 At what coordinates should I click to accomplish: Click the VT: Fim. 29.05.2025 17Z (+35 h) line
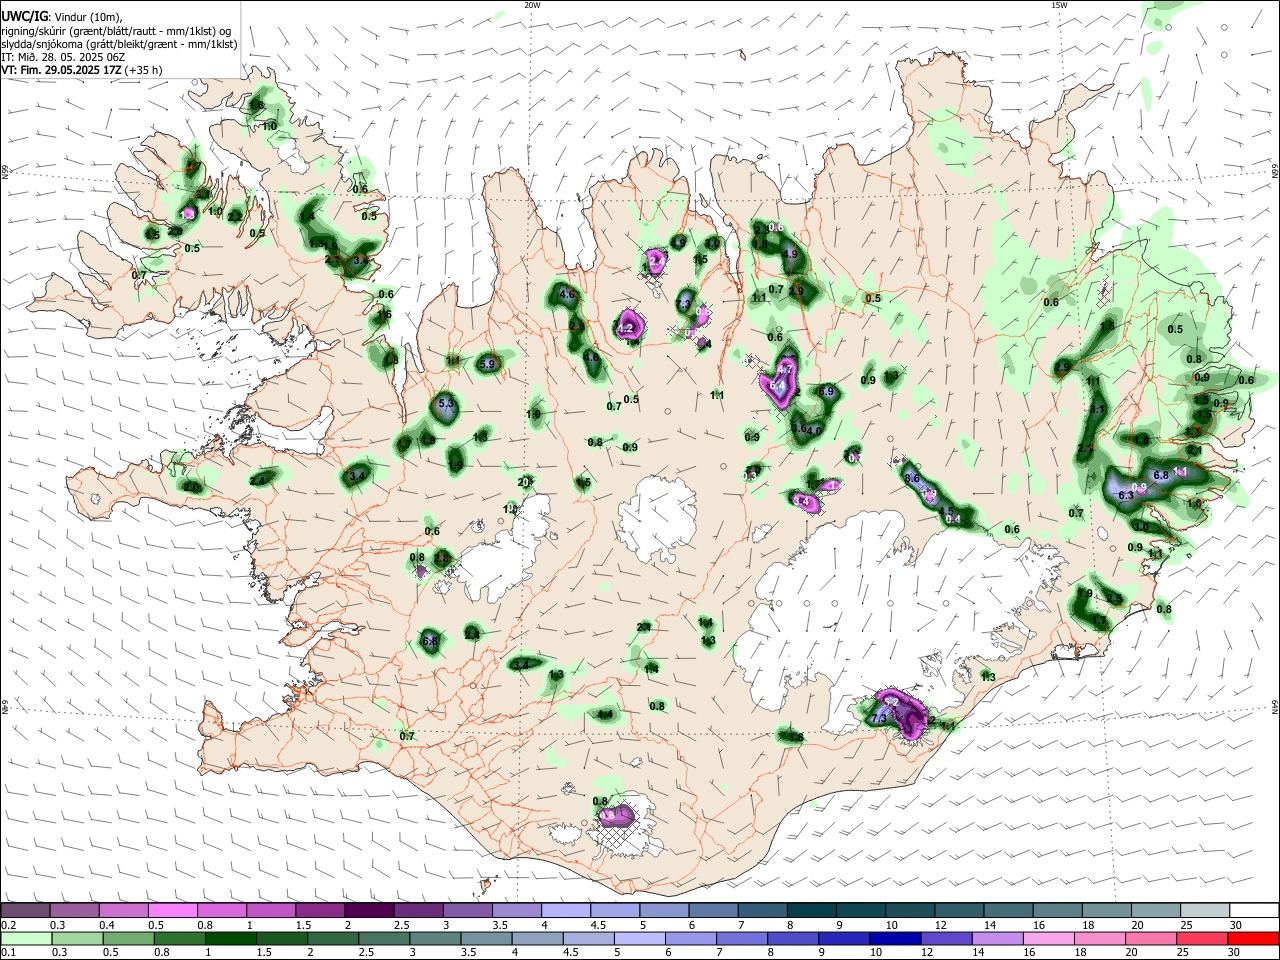pyautogui.click(x=82, y=70)
